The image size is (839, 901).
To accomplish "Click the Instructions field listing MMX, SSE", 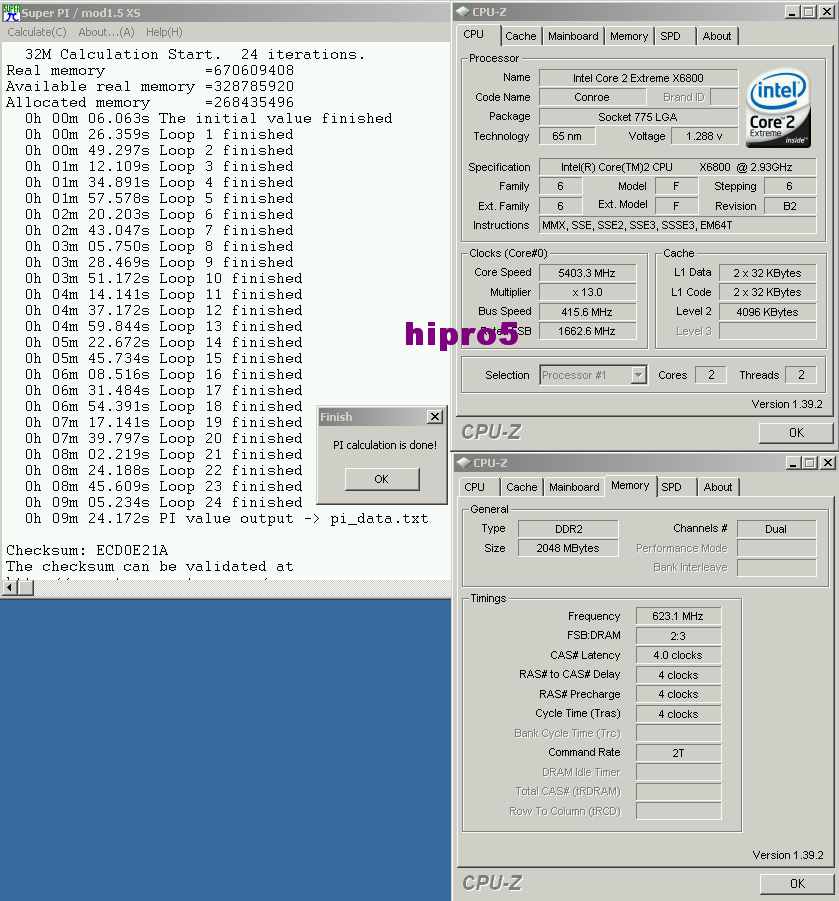I will [677, 225].
